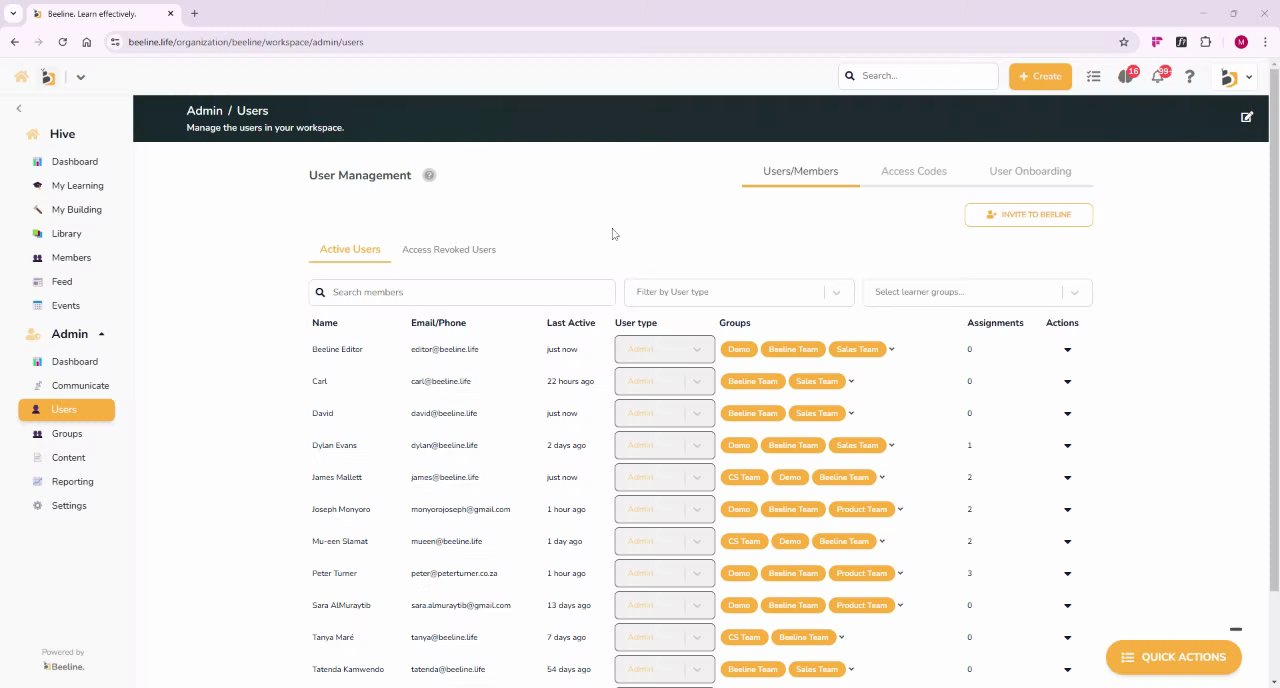
Task: Click the name Tatenda Kamwendo
Action: 348,670
